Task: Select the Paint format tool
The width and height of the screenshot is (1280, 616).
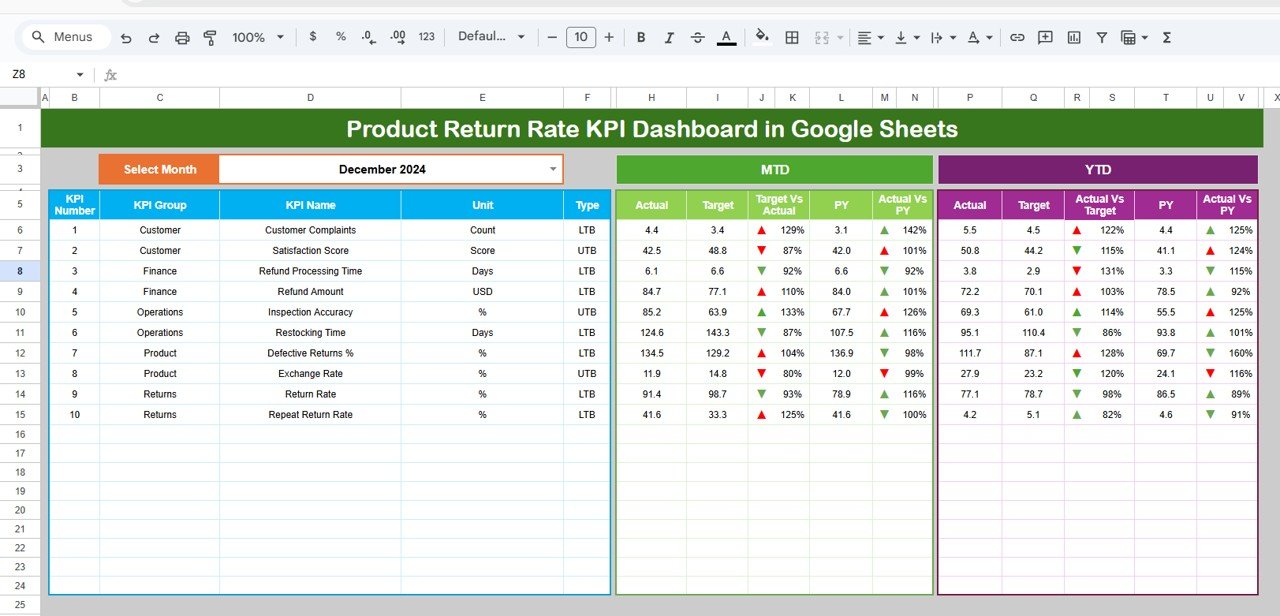Action: pos(210,37)
